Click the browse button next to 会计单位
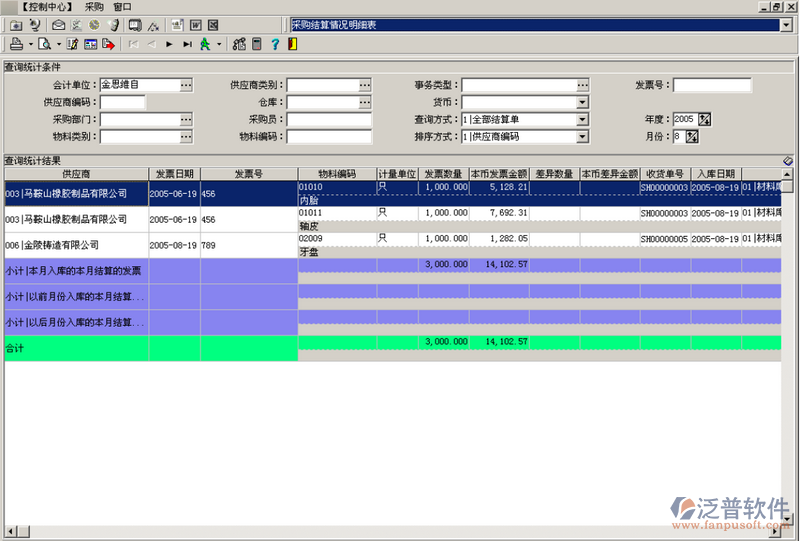This screenshot has width=800, height=541. pos(186,85)
